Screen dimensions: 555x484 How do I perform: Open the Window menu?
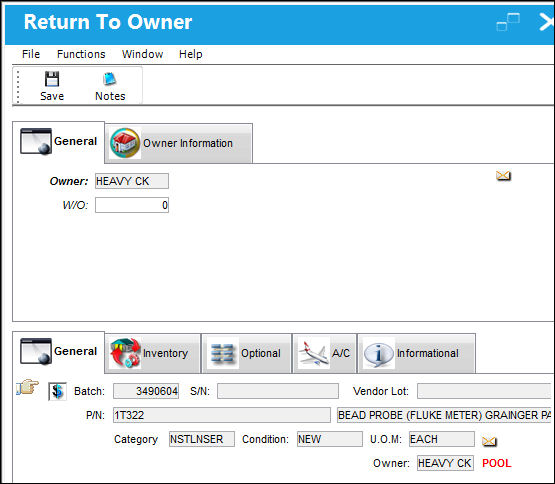pyautogui.click(x=142, y=54)
